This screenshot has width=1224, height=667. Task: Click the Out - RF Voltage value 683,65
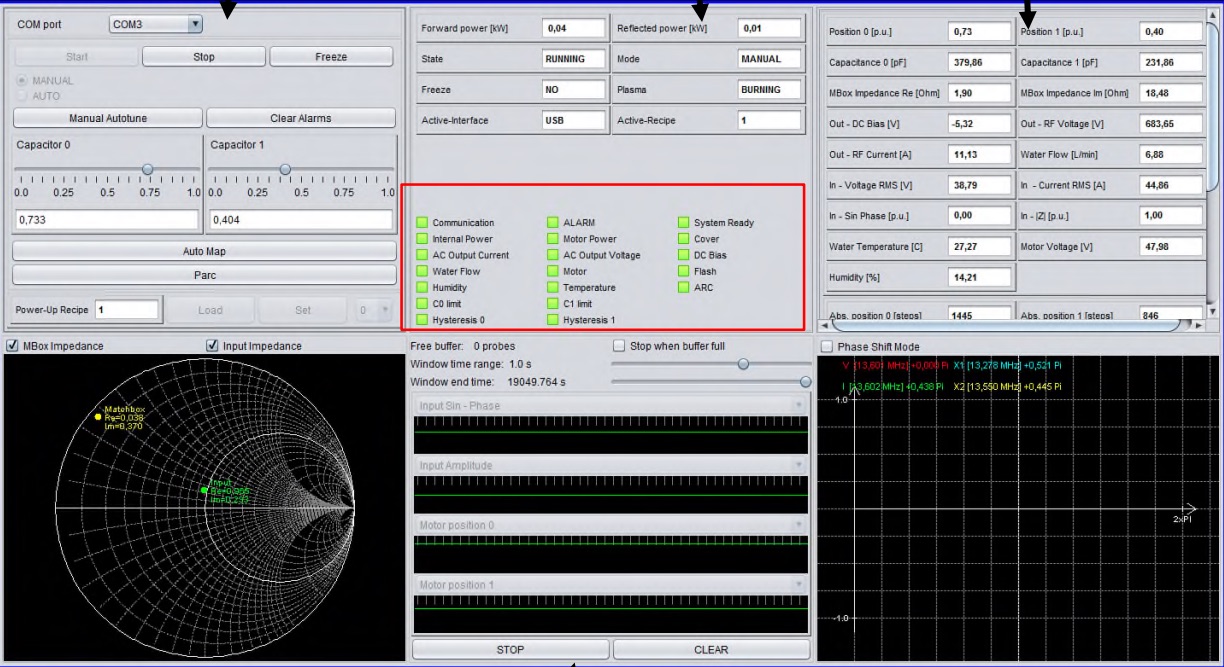(1171, 123)
